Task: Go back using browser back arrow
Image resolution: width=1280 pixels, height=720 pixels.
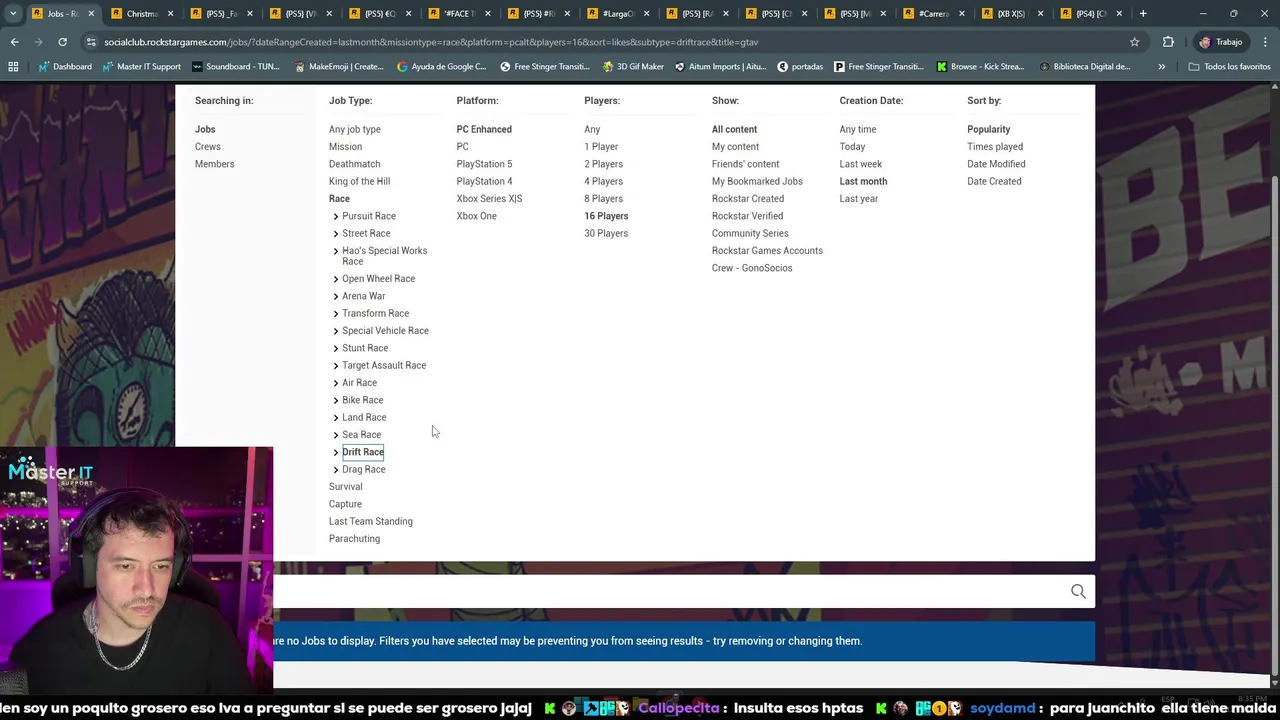Action: point(14,42)
